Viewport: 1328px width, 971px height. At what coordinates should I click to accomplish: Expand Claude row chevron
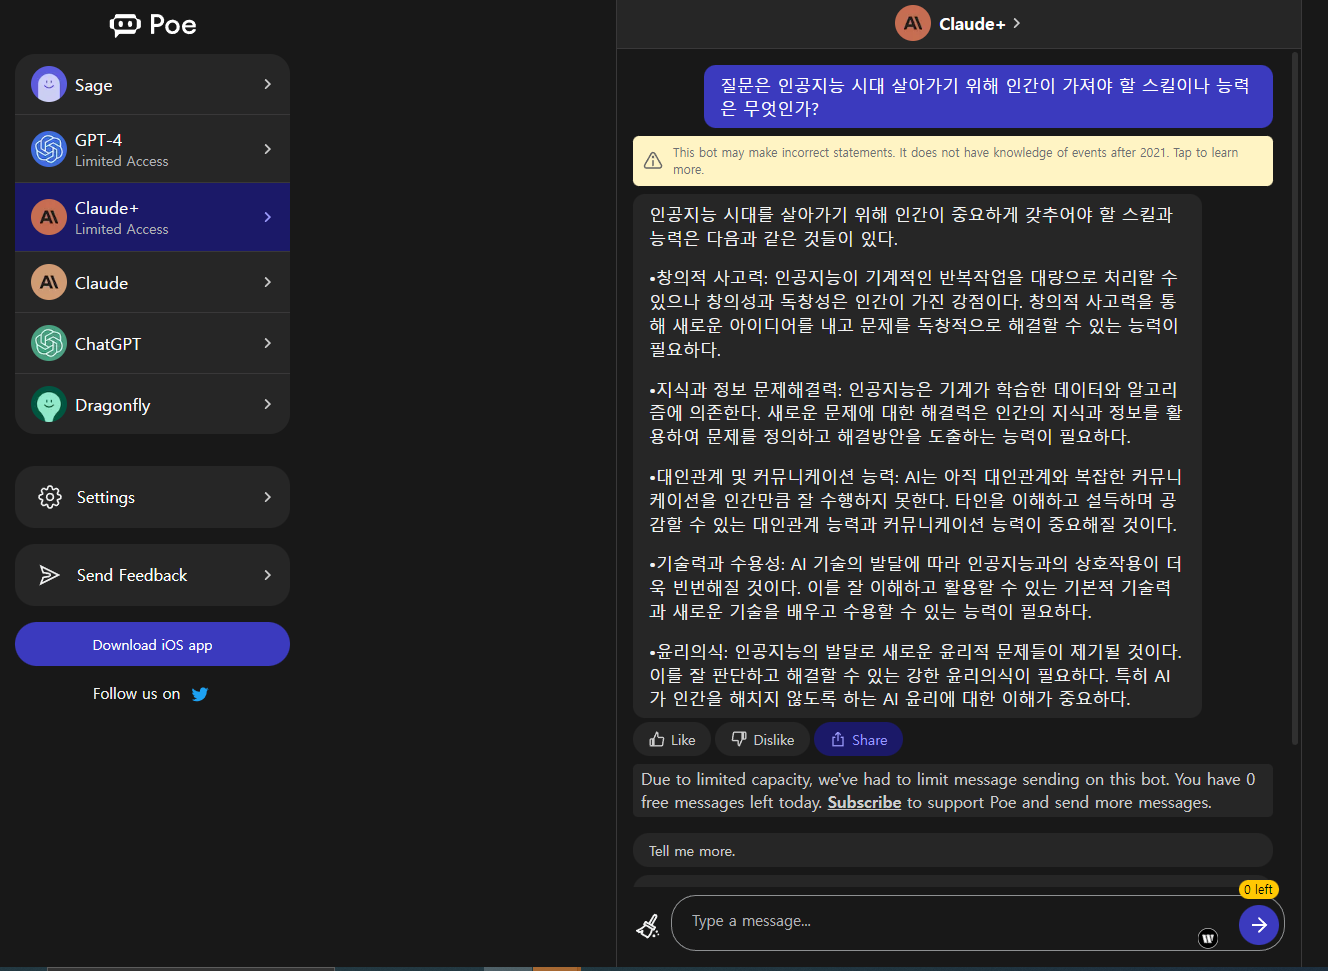(267, 283)
